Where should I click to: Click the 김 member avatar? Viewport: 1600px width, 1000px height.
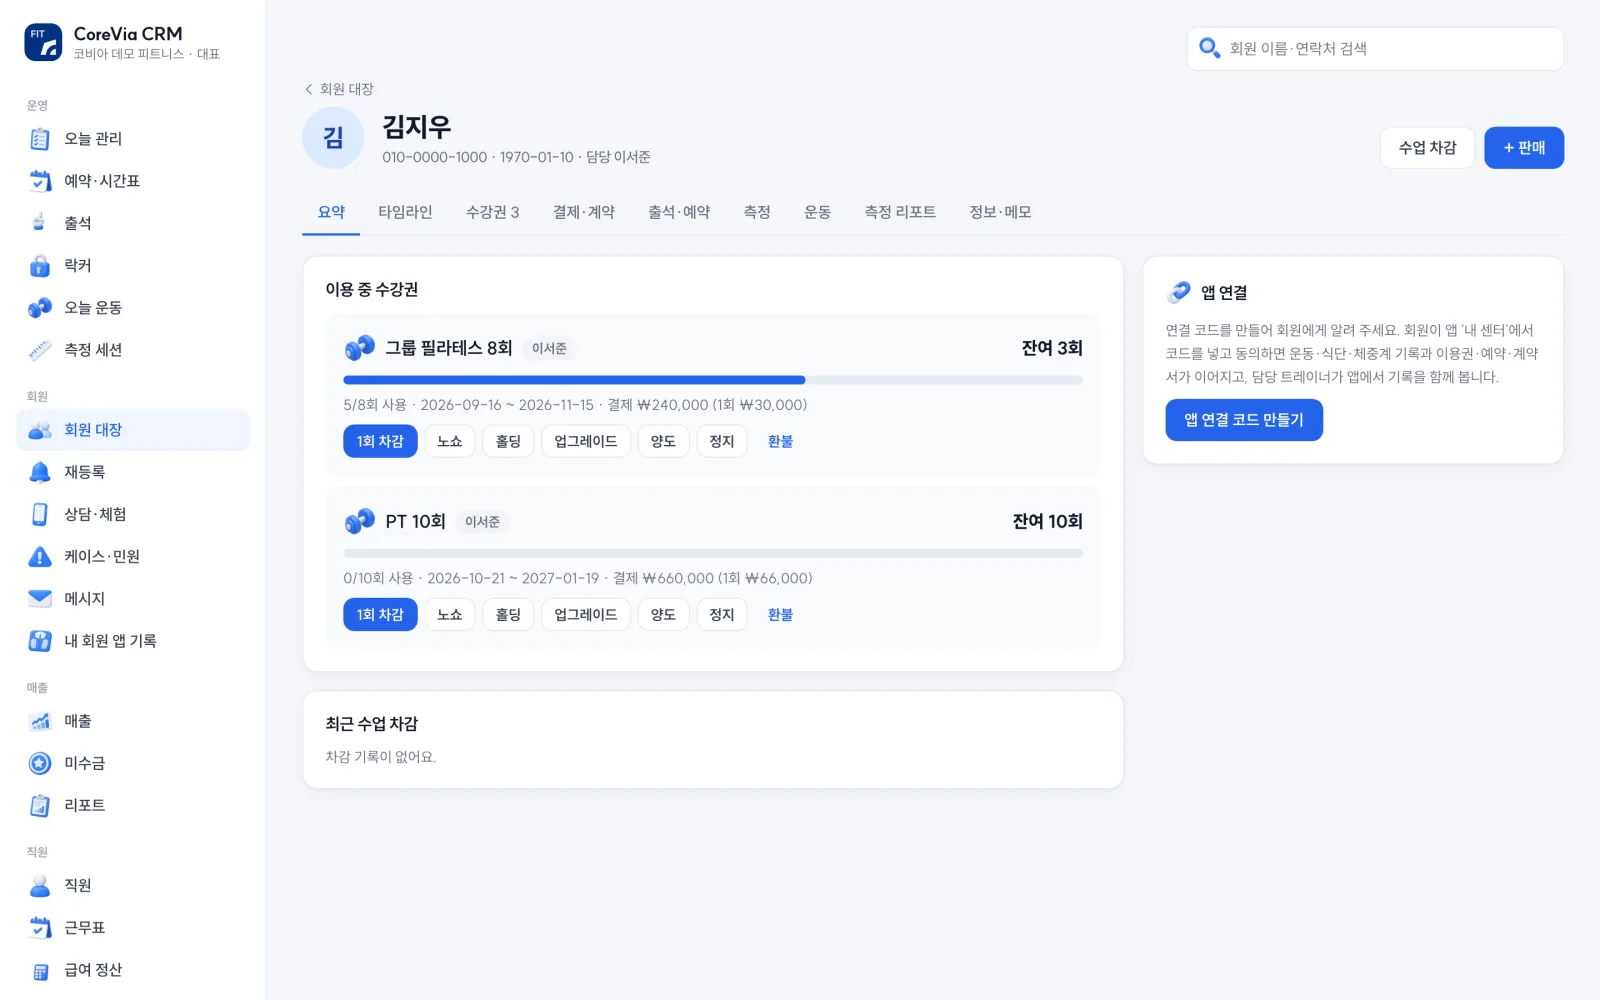click(x=333, y=138)
